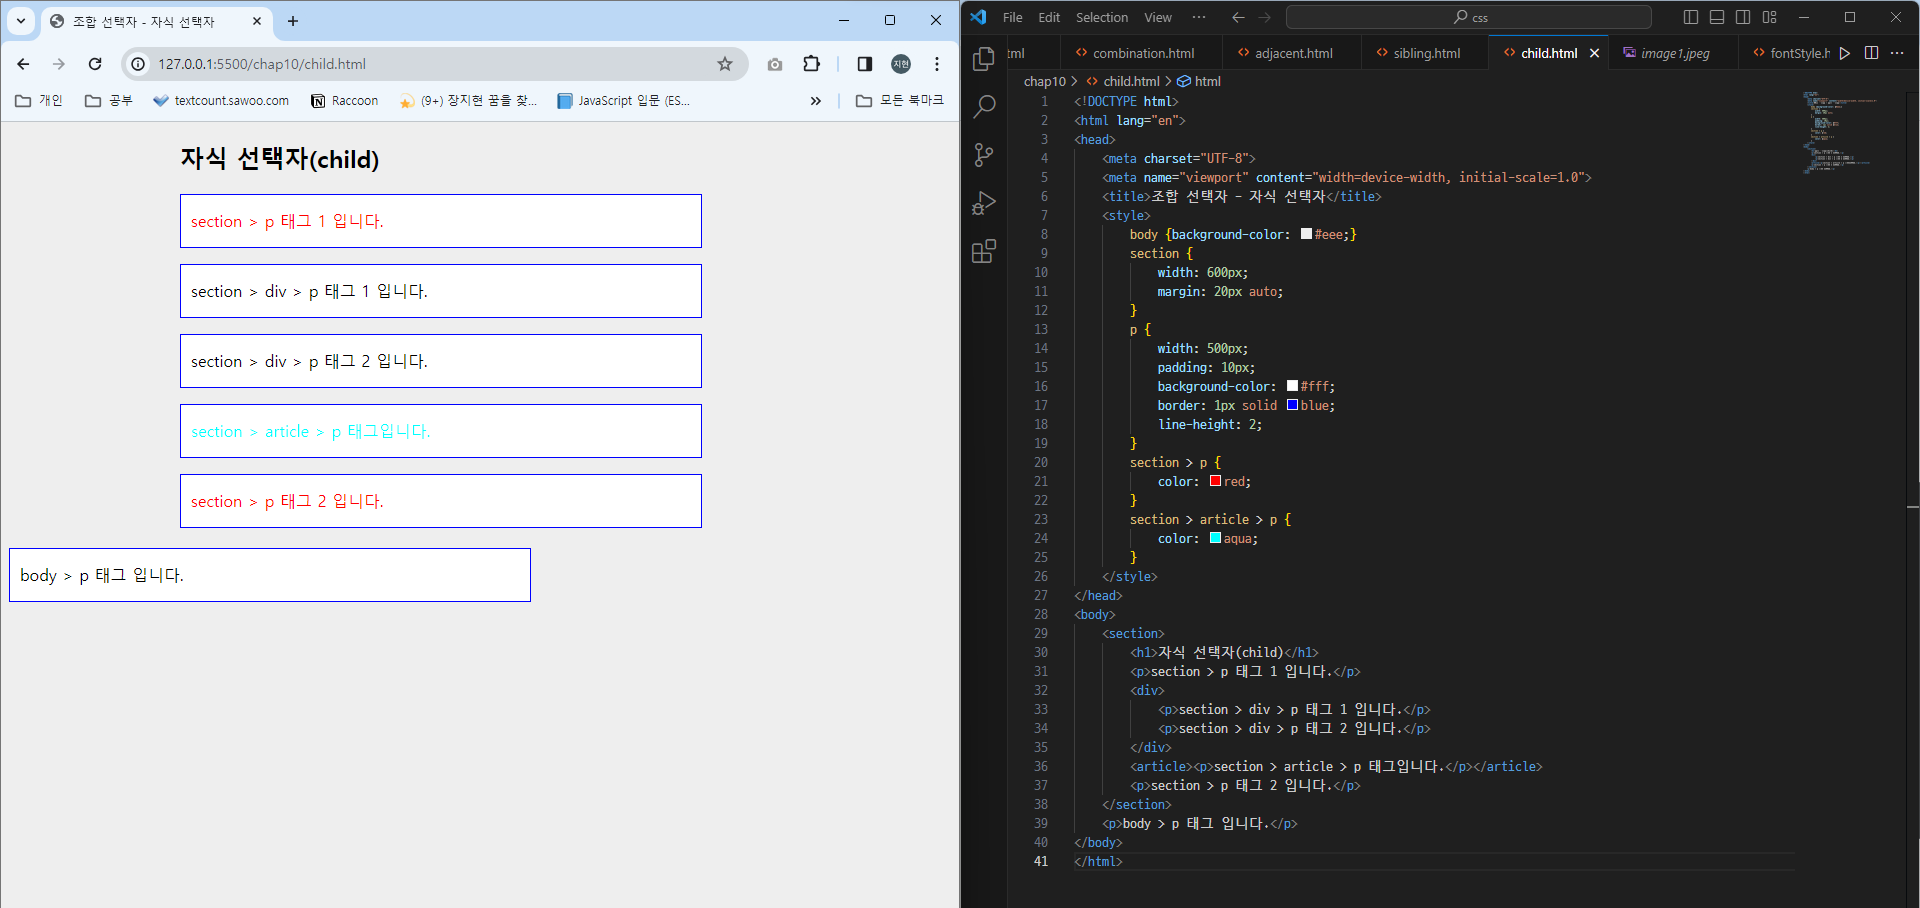Open 장지현 꿈을 bookmark
Screen dimensions: 1920x908
(x=468, y=101)
